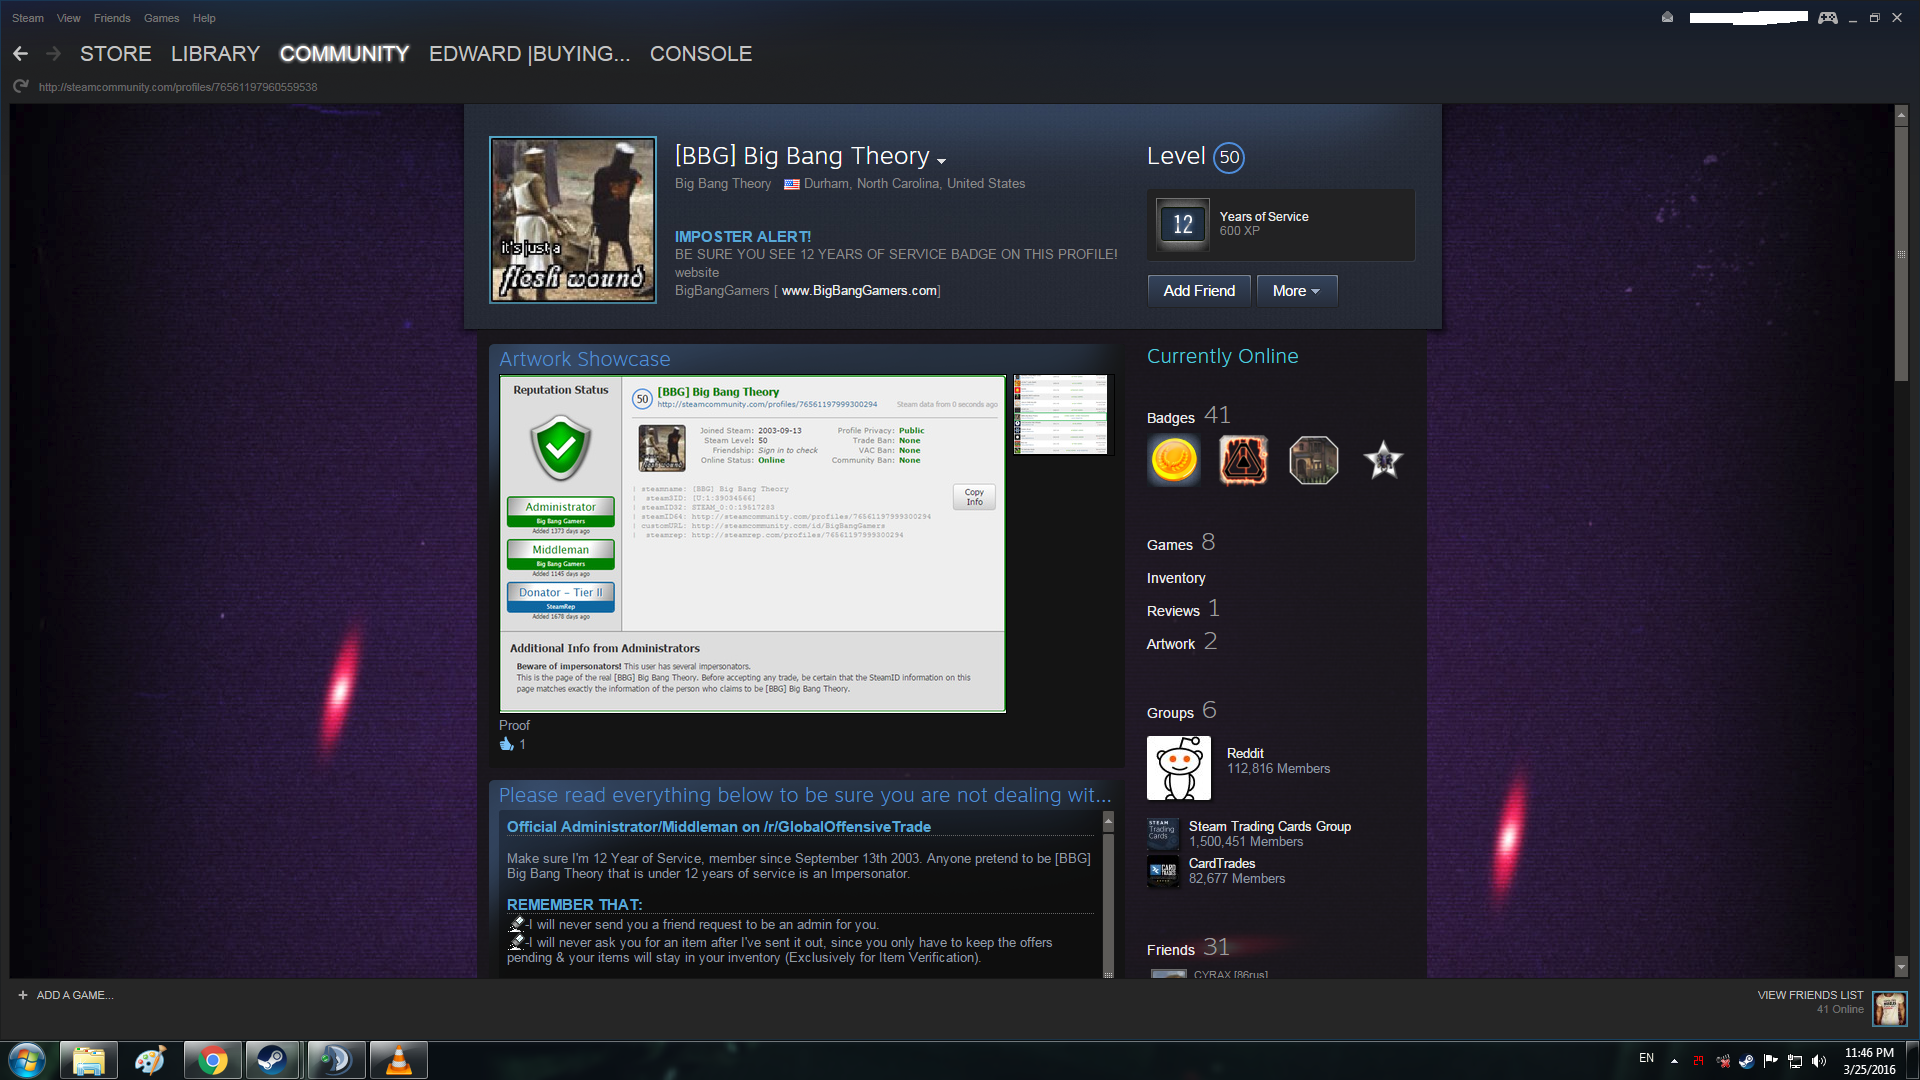Open the gold coin badge
This screenshot has height=1080, width=1920.
[1174, 461]
